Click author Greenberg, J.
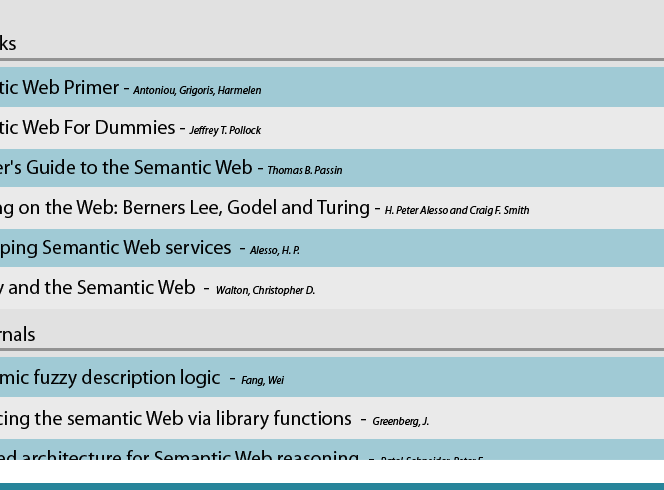This screenshot has width=664, height=490. pos(400,421)
